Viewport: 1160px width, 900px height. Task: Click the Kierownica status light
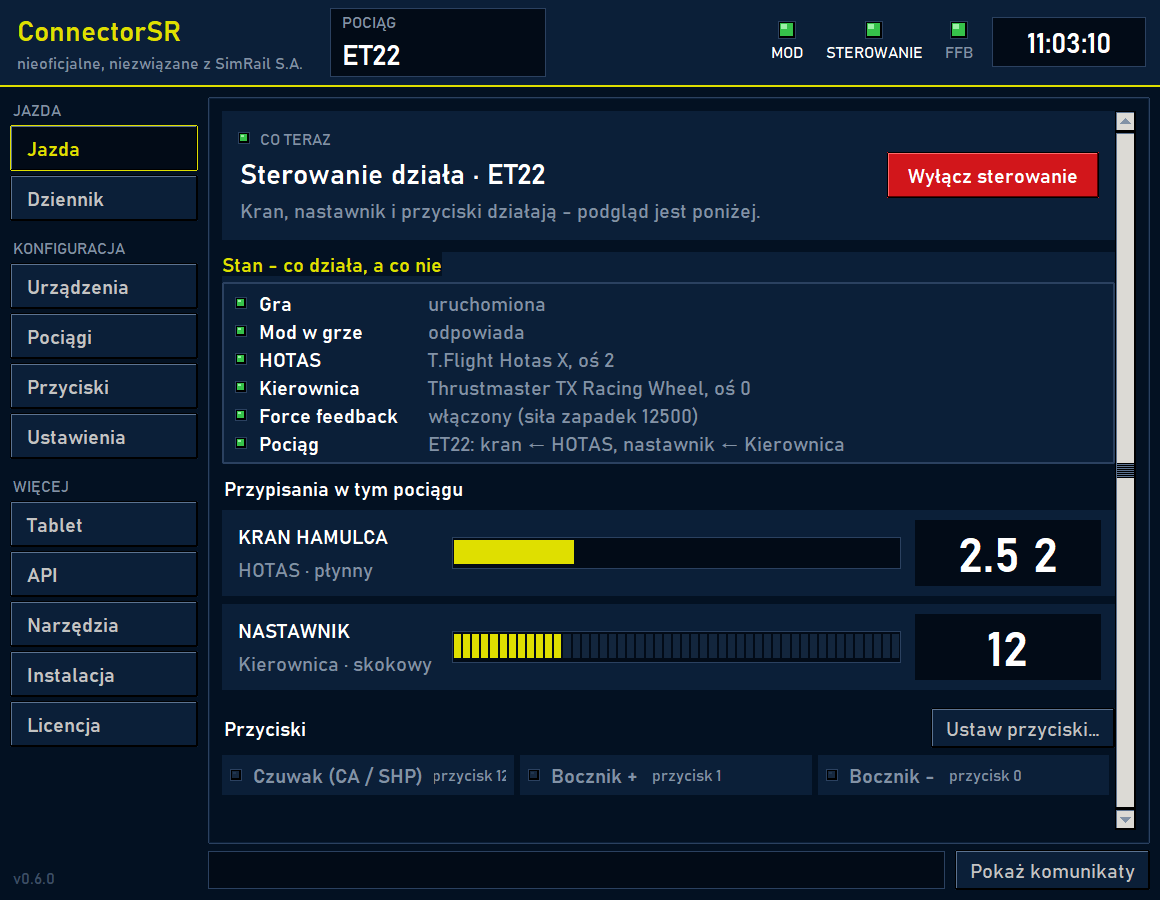(240, 388)
